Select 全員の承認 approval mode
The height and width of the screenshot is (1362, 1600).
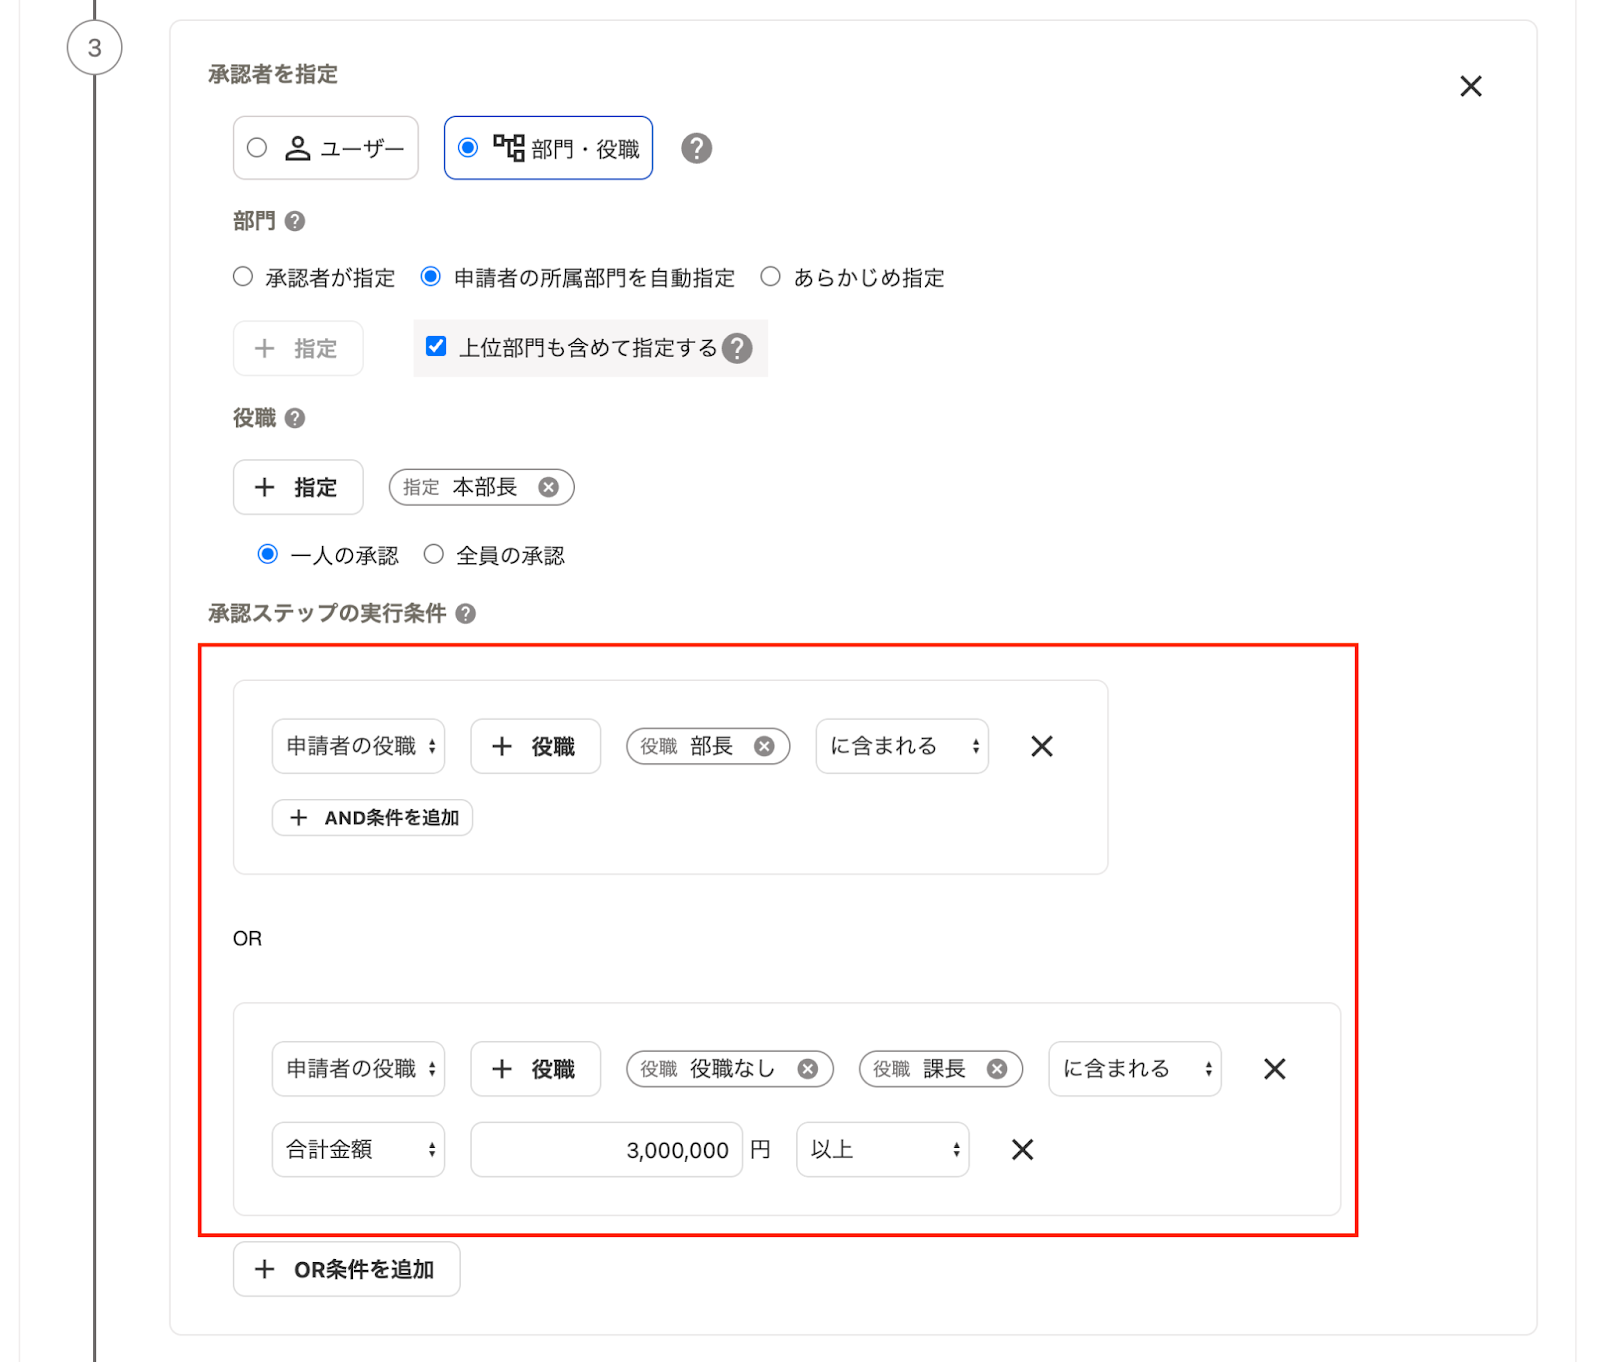pyautogui.click(x=433, y=554)
